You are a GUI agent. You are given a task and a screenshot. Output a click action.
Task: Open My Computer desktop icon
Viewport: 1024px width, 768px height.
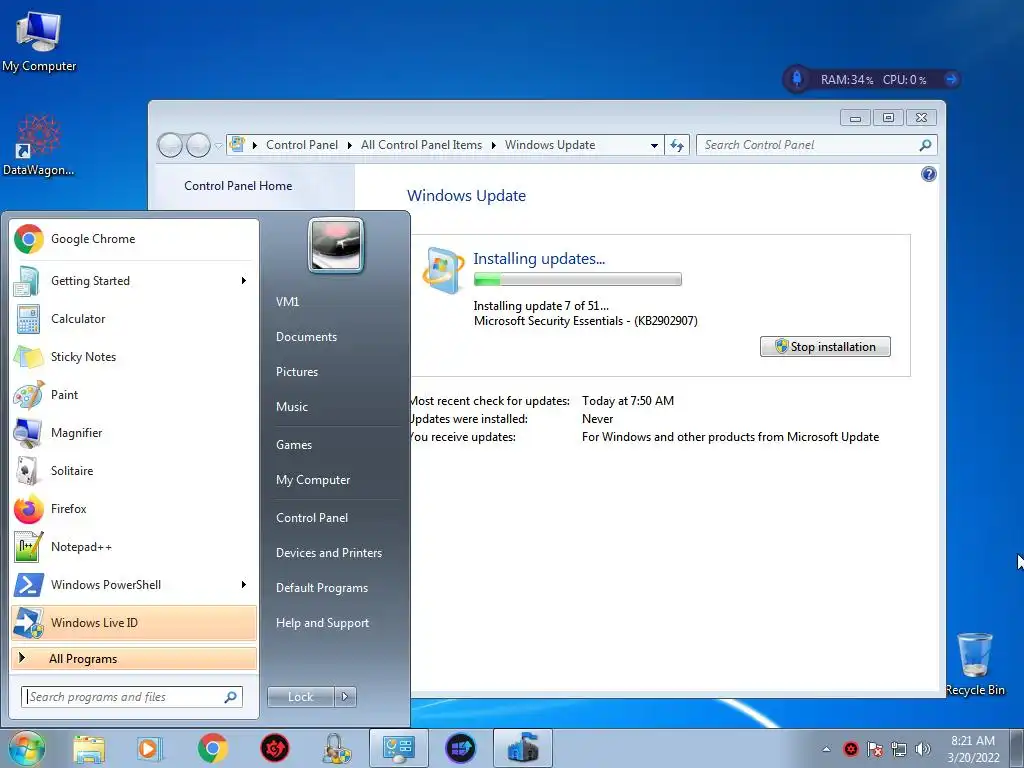coord(39,40)
